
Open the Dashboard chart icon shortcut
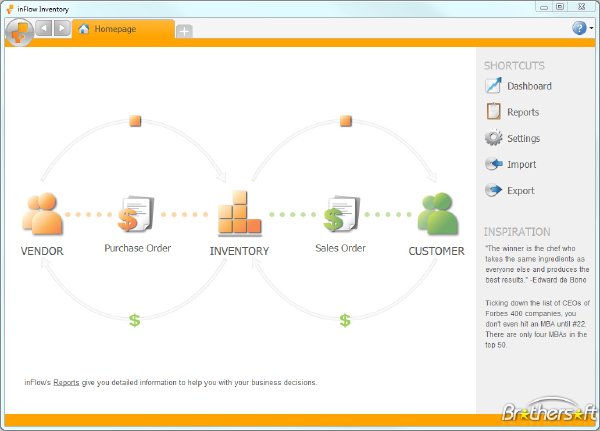493,85
